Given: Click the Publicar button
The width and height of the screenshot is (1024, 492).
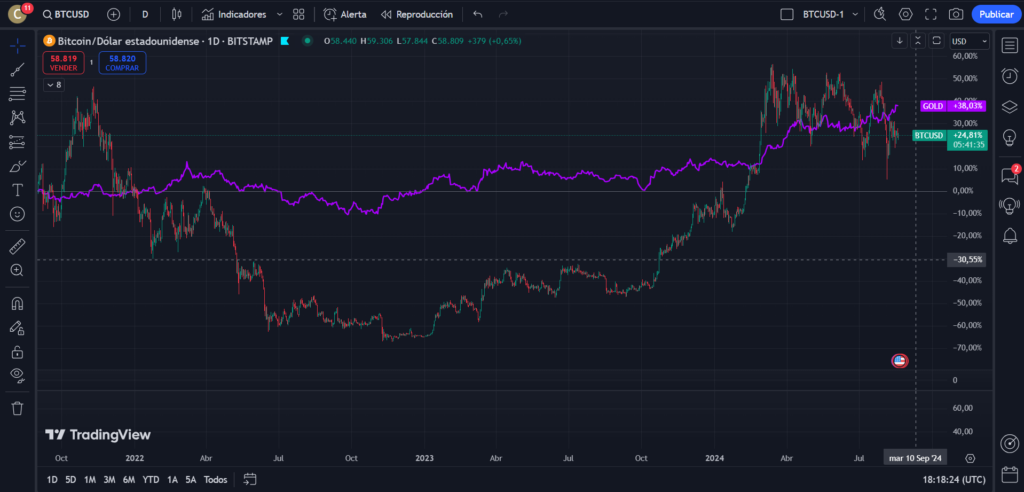Looking at the screenshot, I should point(996,14).
